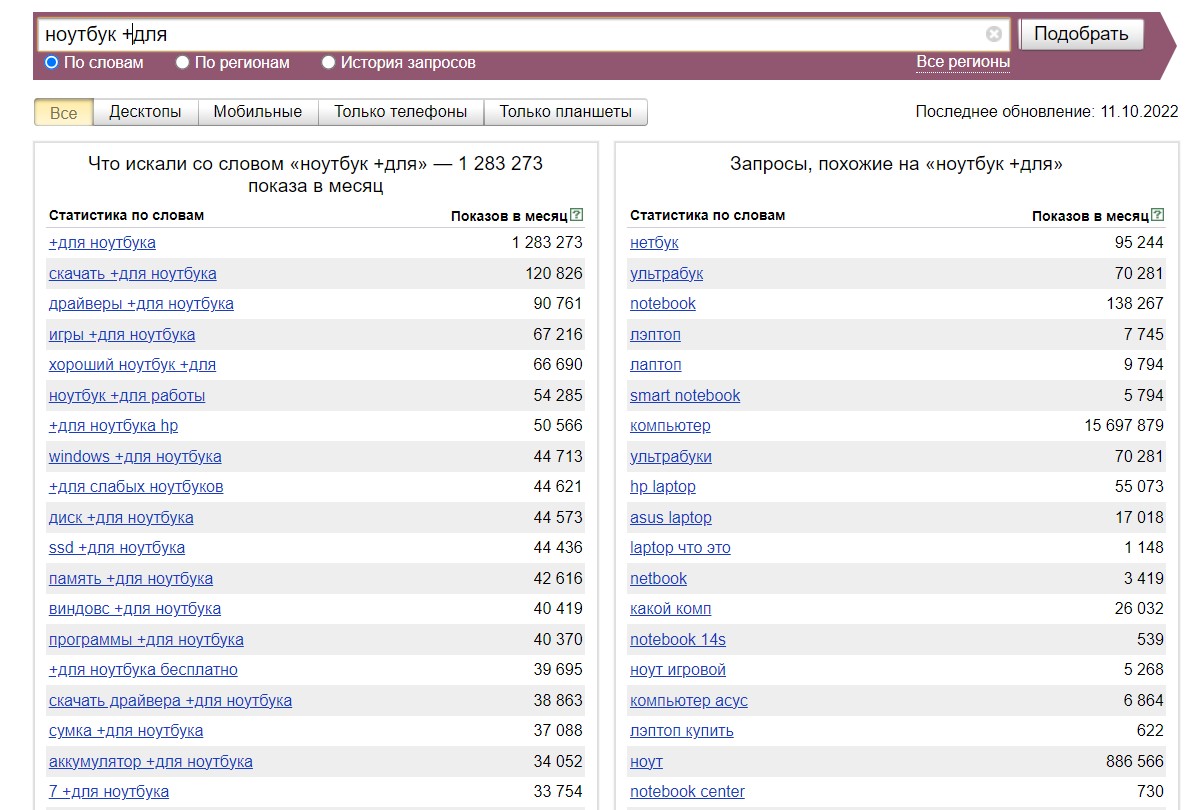Open the хороший ноутбук +для link
This screenshot has height=810, width=1193.
[132, 365]
